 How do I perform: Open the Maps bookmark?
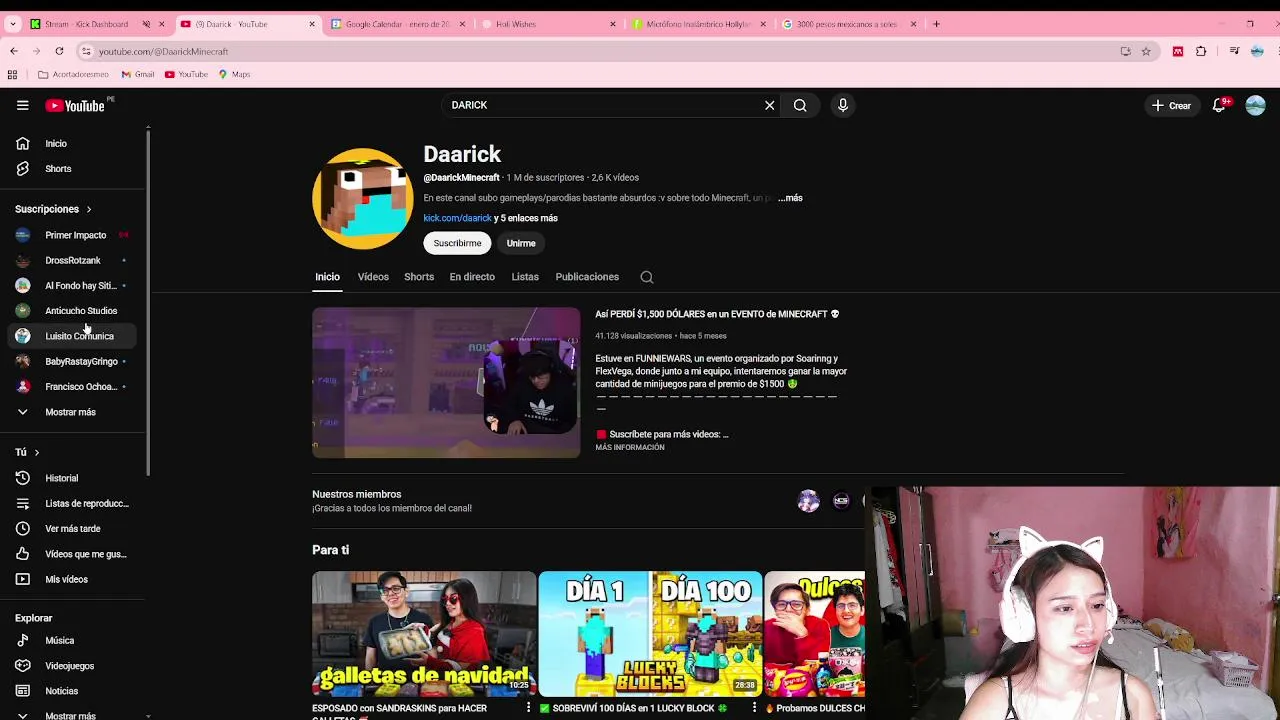tap(234, 74)
